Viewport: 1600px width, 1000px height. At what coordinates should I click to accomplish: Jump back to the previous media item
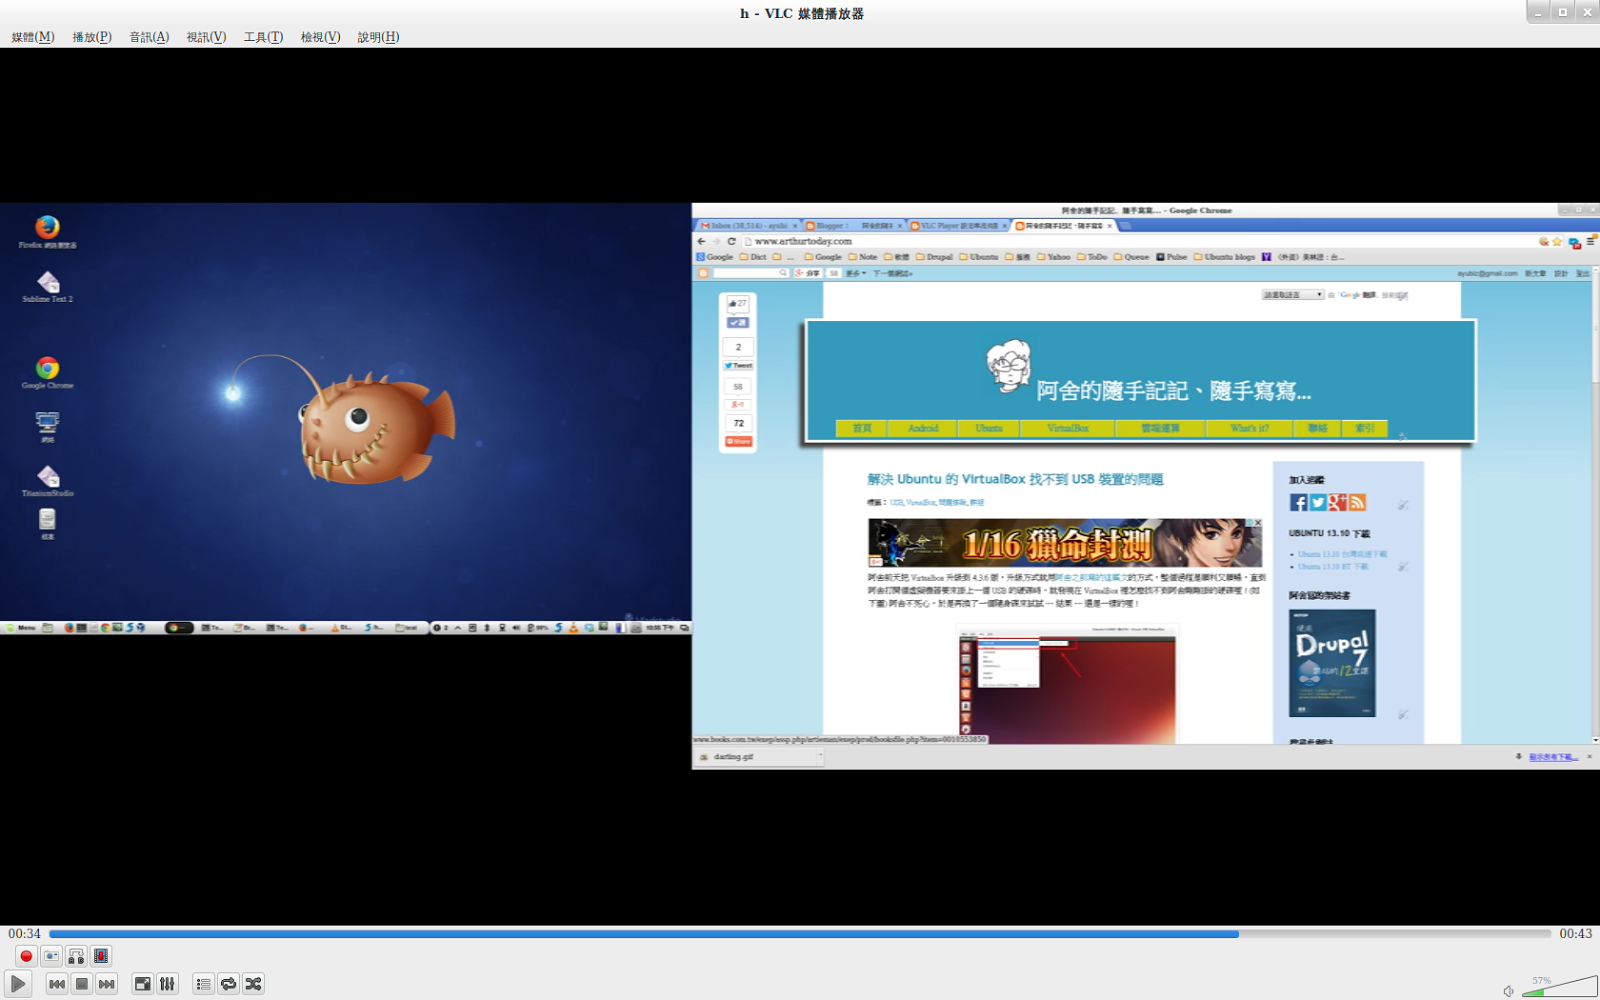57,983
